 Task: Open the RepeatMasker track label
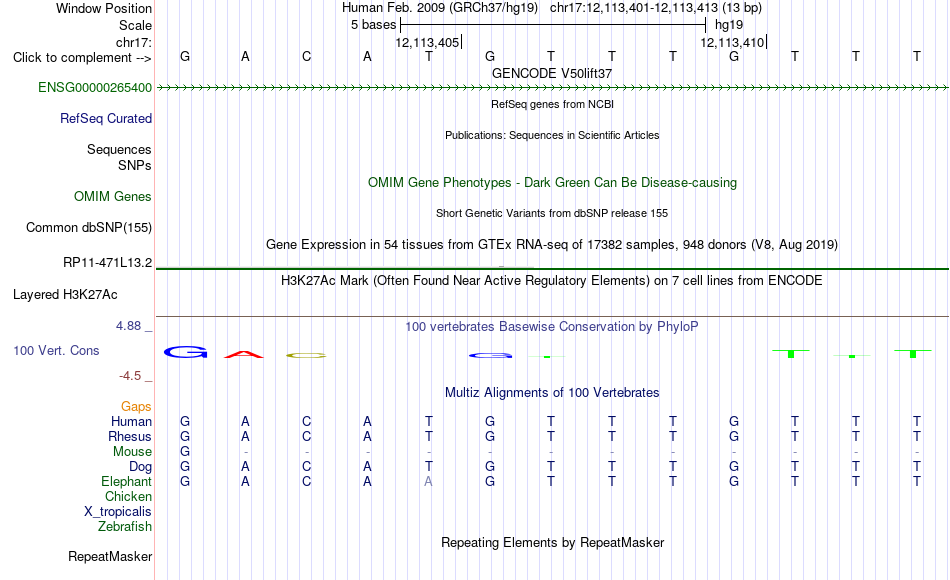coord(110,556)
